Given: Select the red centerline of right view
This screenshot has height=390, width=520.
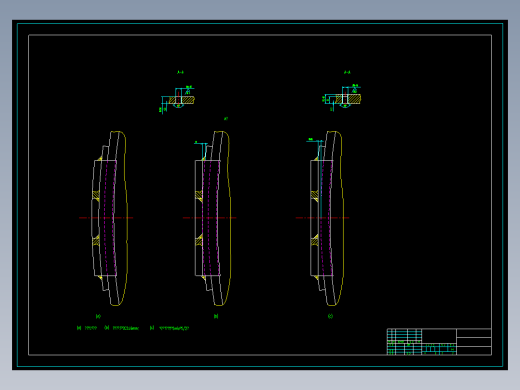Looking at the screenshot, I should pos(322,218).
